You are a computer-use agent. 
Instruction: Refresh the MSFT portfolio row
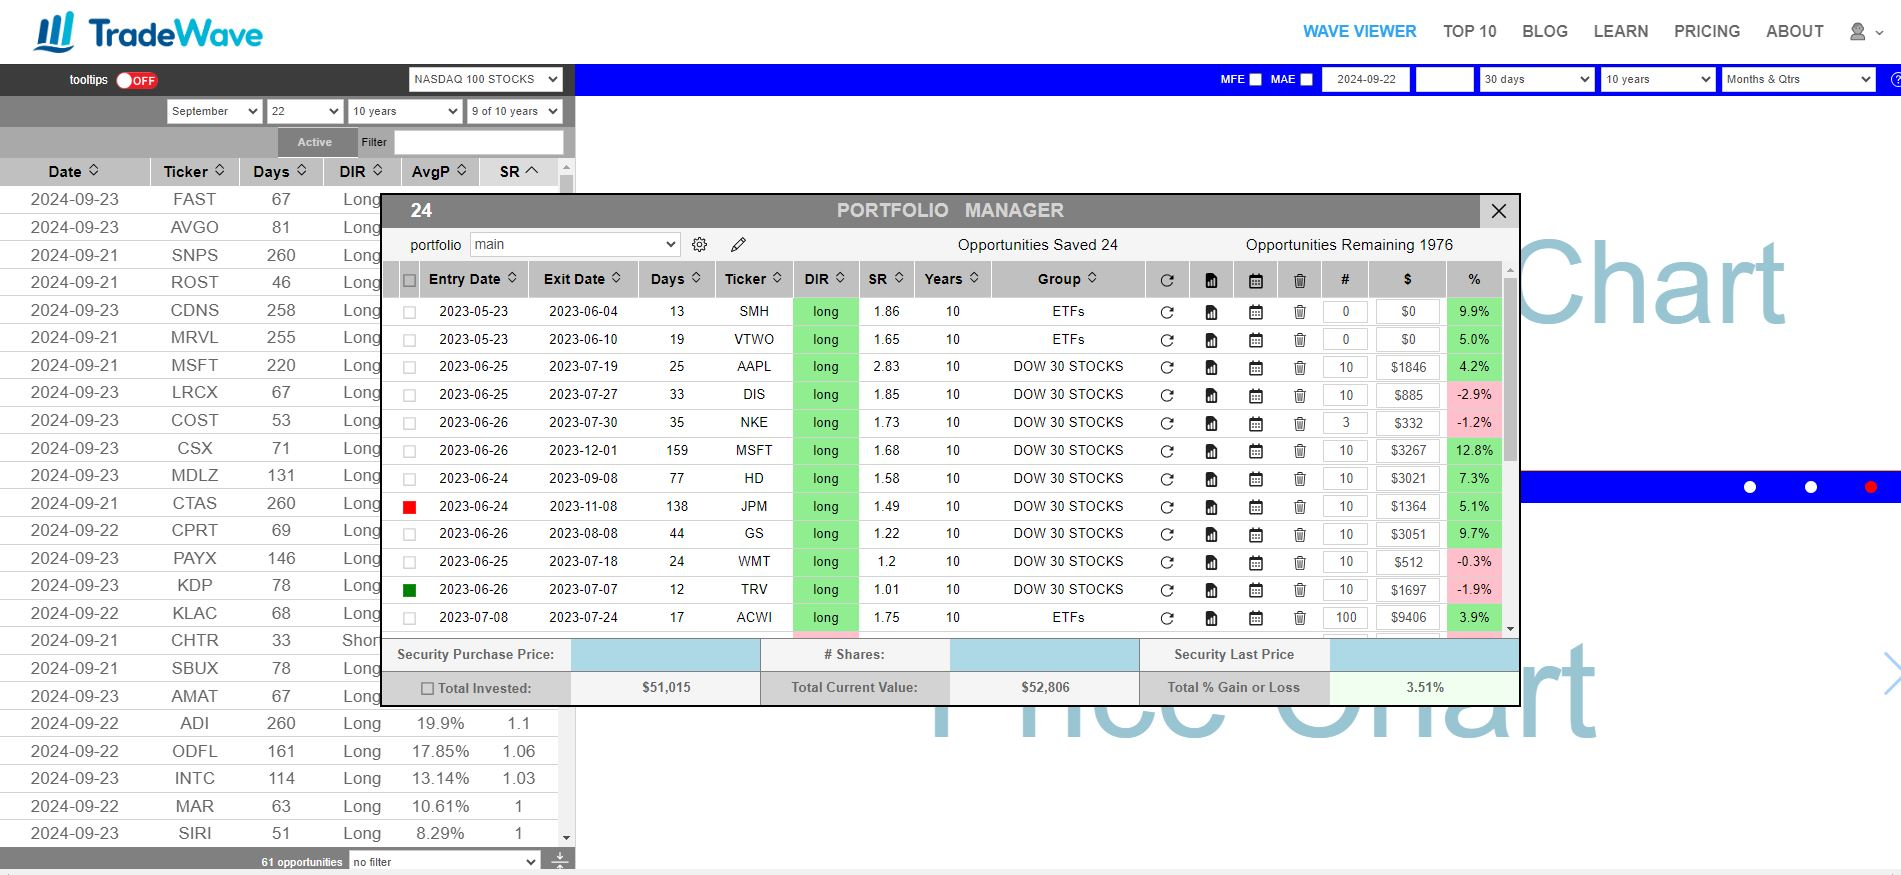[1167, 451]
